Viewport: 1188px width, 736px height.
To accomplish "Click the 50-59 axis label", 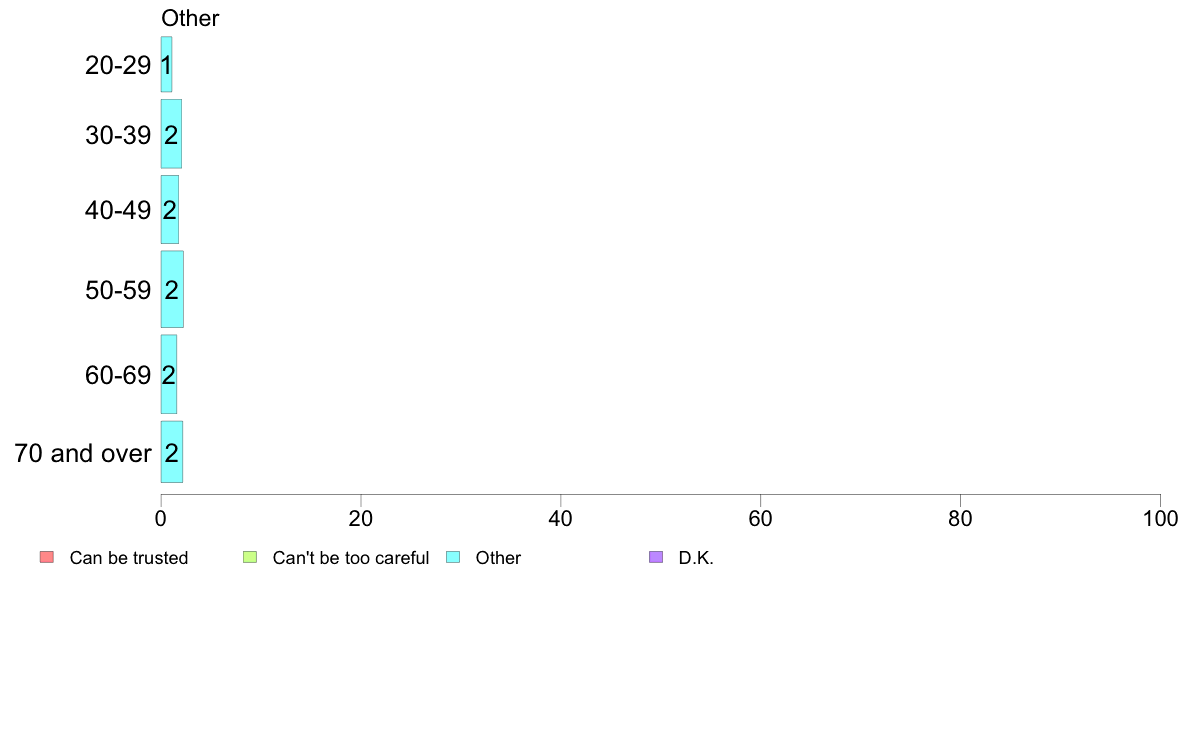I will [118, 290].
